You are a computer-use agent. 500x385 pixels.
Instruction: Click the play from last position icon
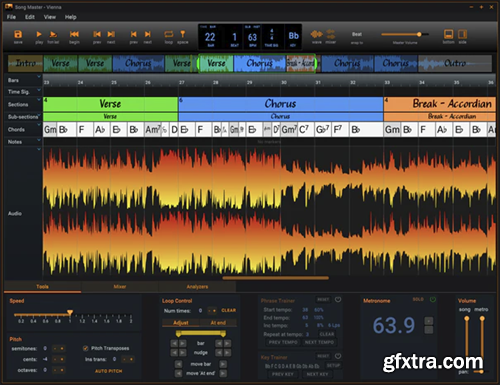pyautogui.click(x=53, y=34)
